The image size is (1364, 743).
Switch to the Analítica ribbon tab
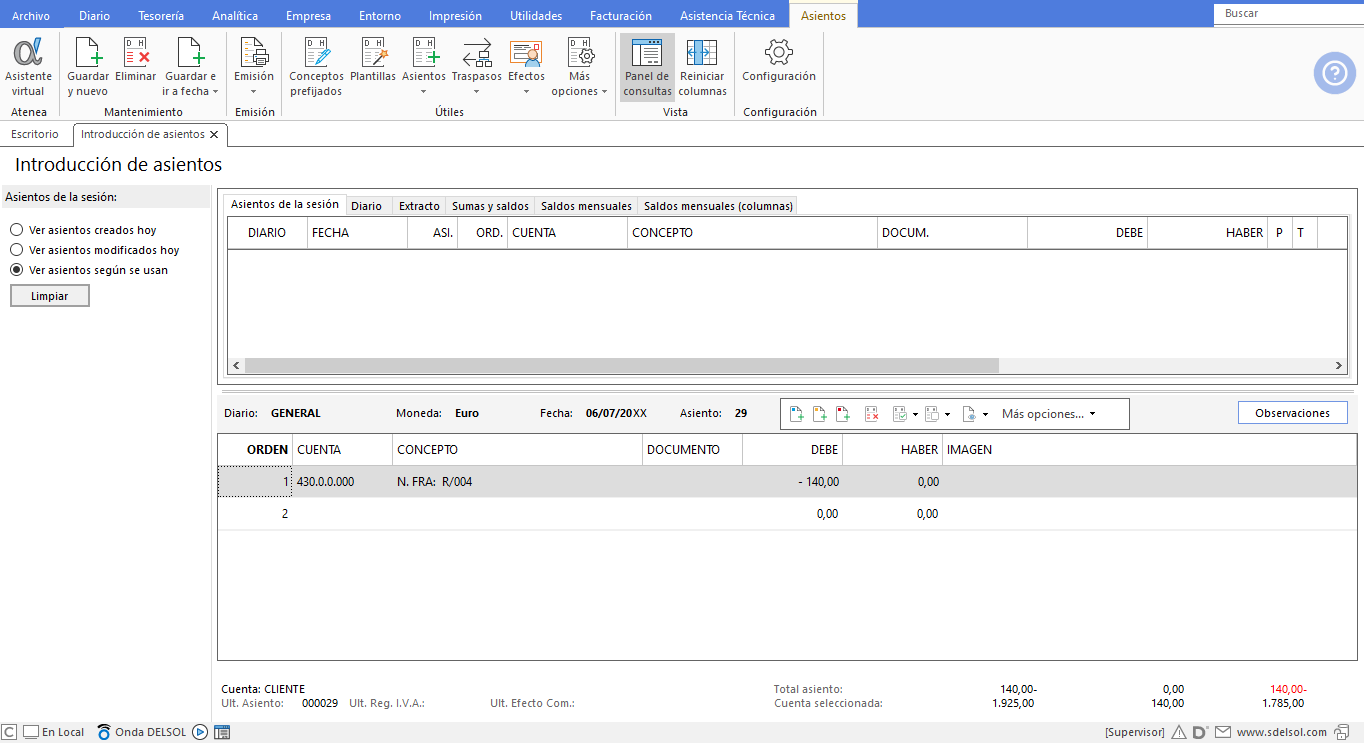[x=235, y=16]
